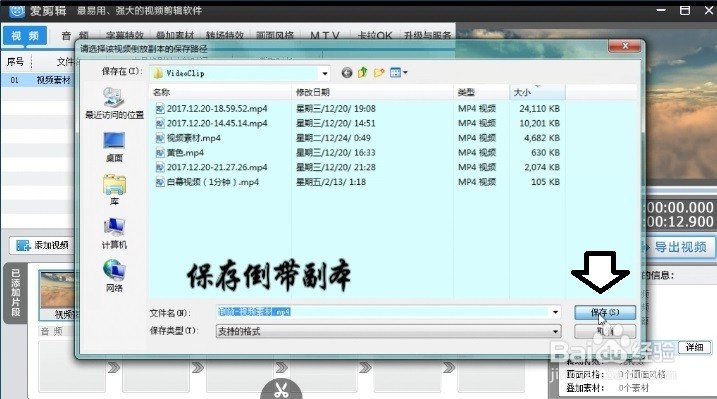This screenshot has width=717, height=399.
Task: Create new folder icon in dialog toolbar
Action: pos(379,72)
